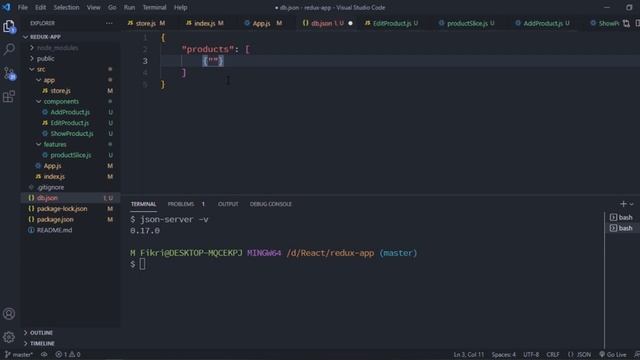640x360 pixels.
Task: Collapse the REDUX-APP root folder
Action: (71, 37)
